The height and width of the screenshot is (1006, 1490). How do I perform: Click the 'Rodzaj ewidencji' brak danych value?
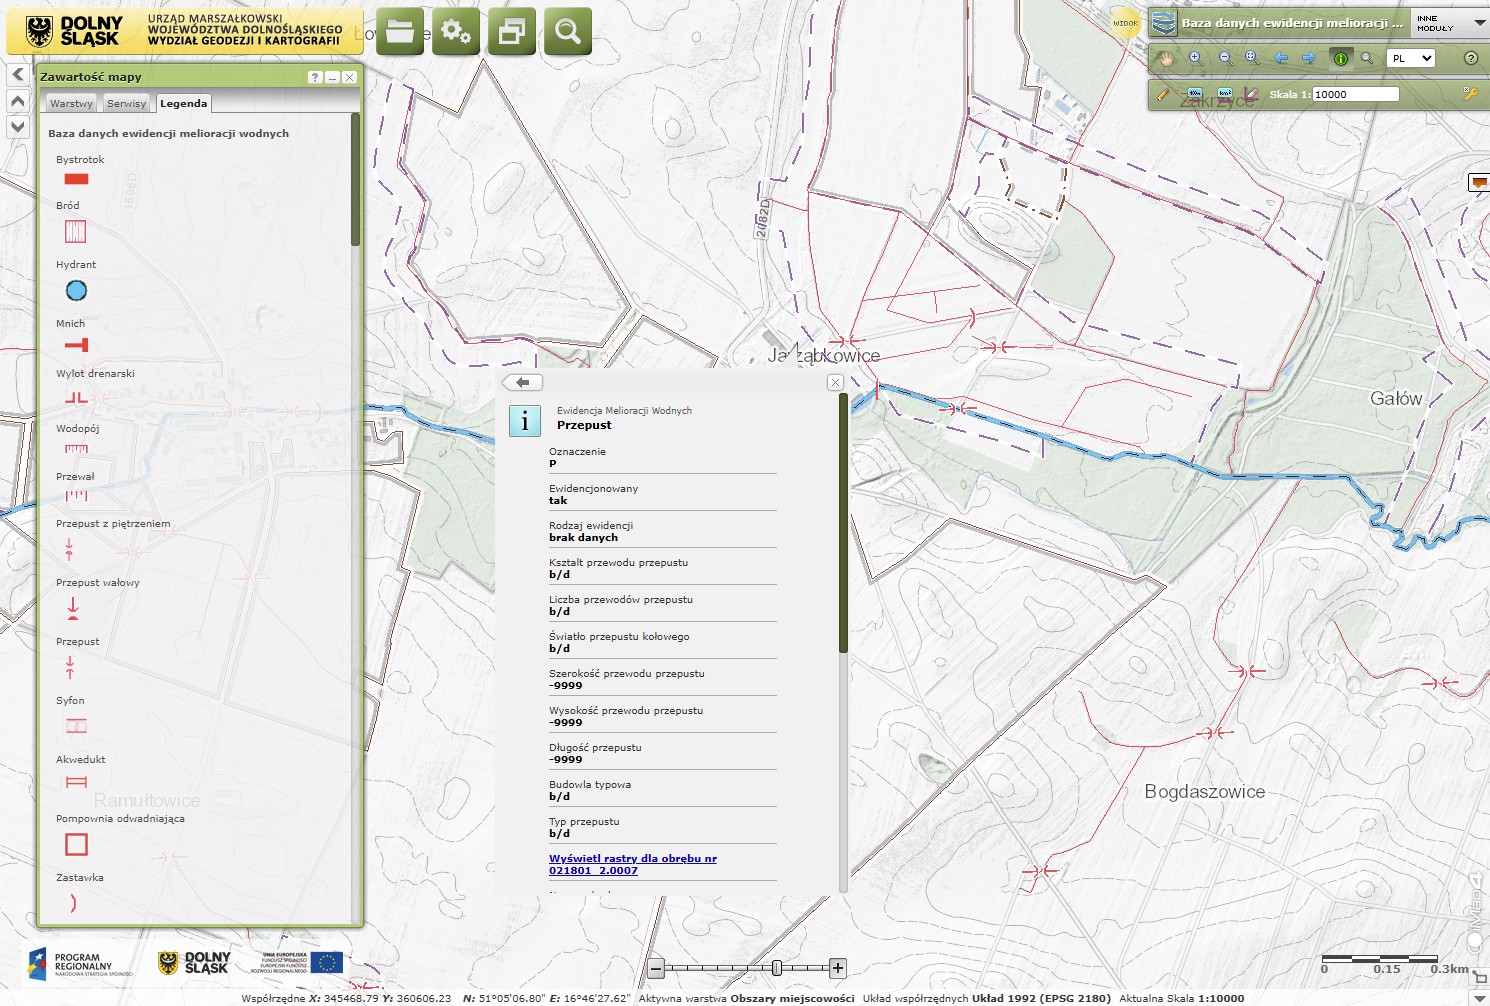(583, 537)
